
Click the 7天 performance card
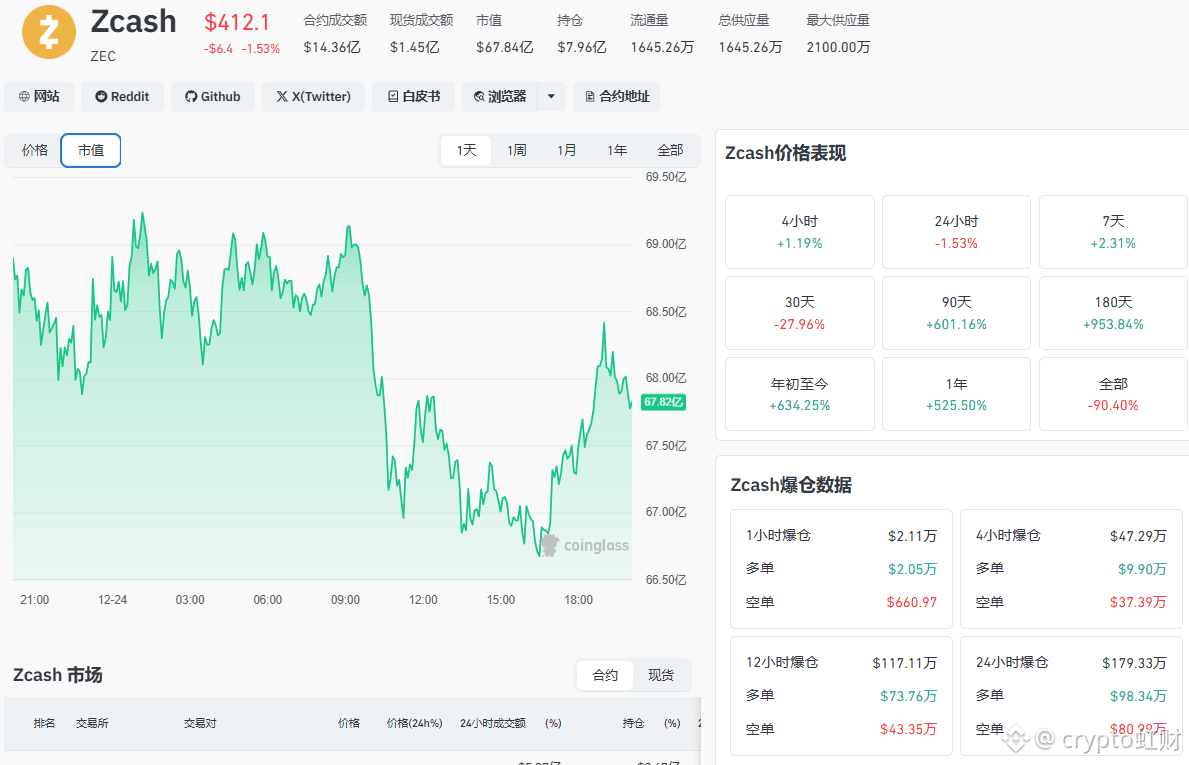tap(1113, 232)
